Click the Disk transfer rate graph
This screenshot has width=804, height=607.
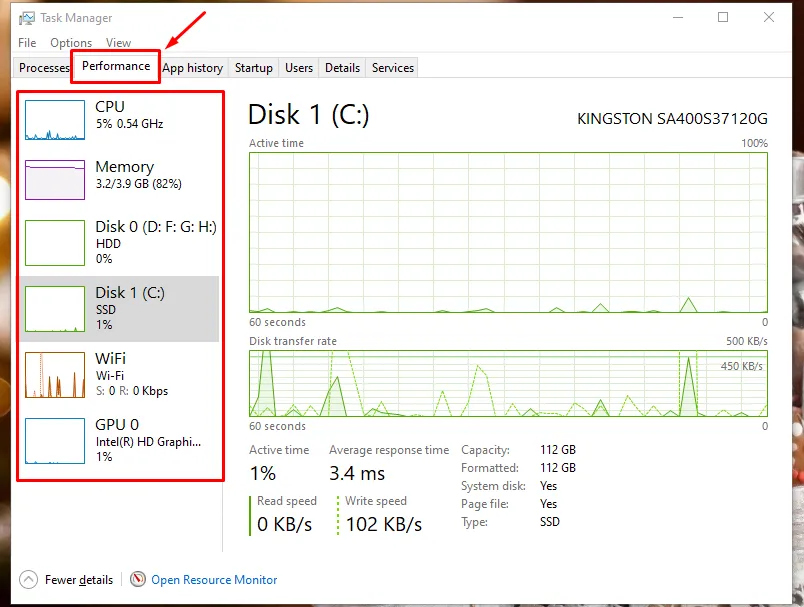(x=508, y=383)
